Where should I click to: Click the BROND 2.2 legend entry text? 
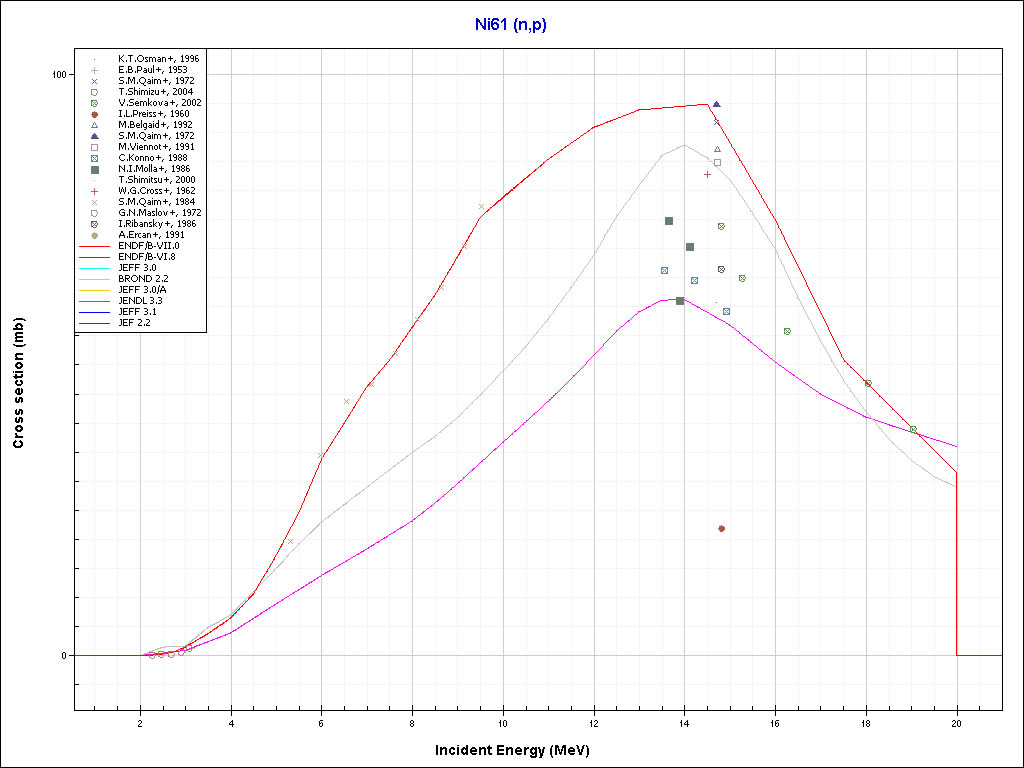[143, 279]
